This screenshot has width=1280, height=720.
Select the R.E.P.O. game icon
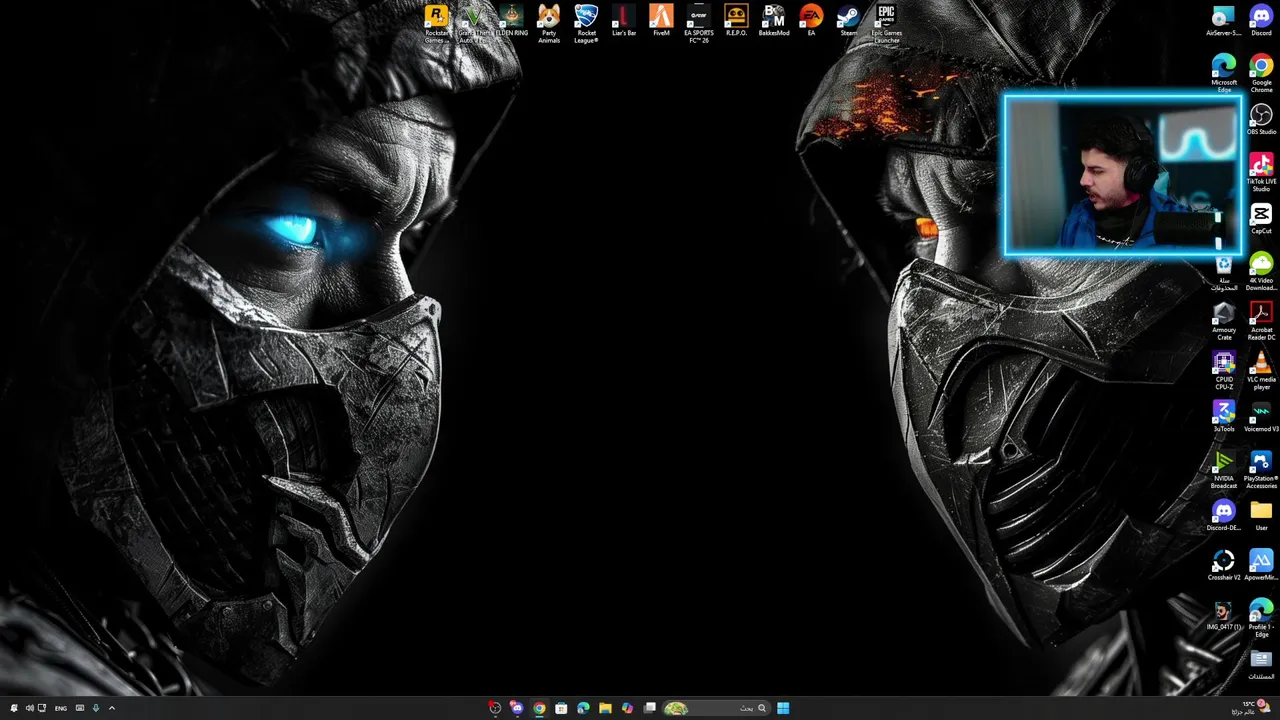click(736, 20)
